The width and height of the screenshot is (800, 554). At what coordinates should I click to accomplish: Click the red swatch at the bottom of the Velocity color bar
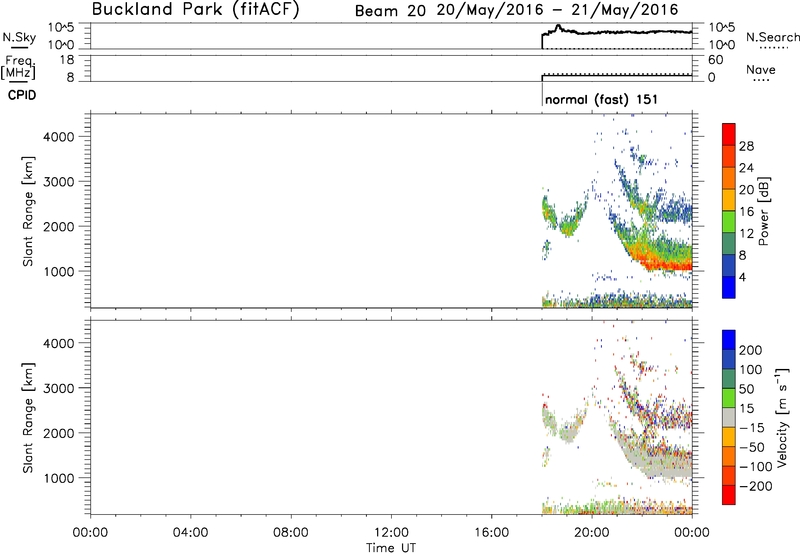coord(729,495)
